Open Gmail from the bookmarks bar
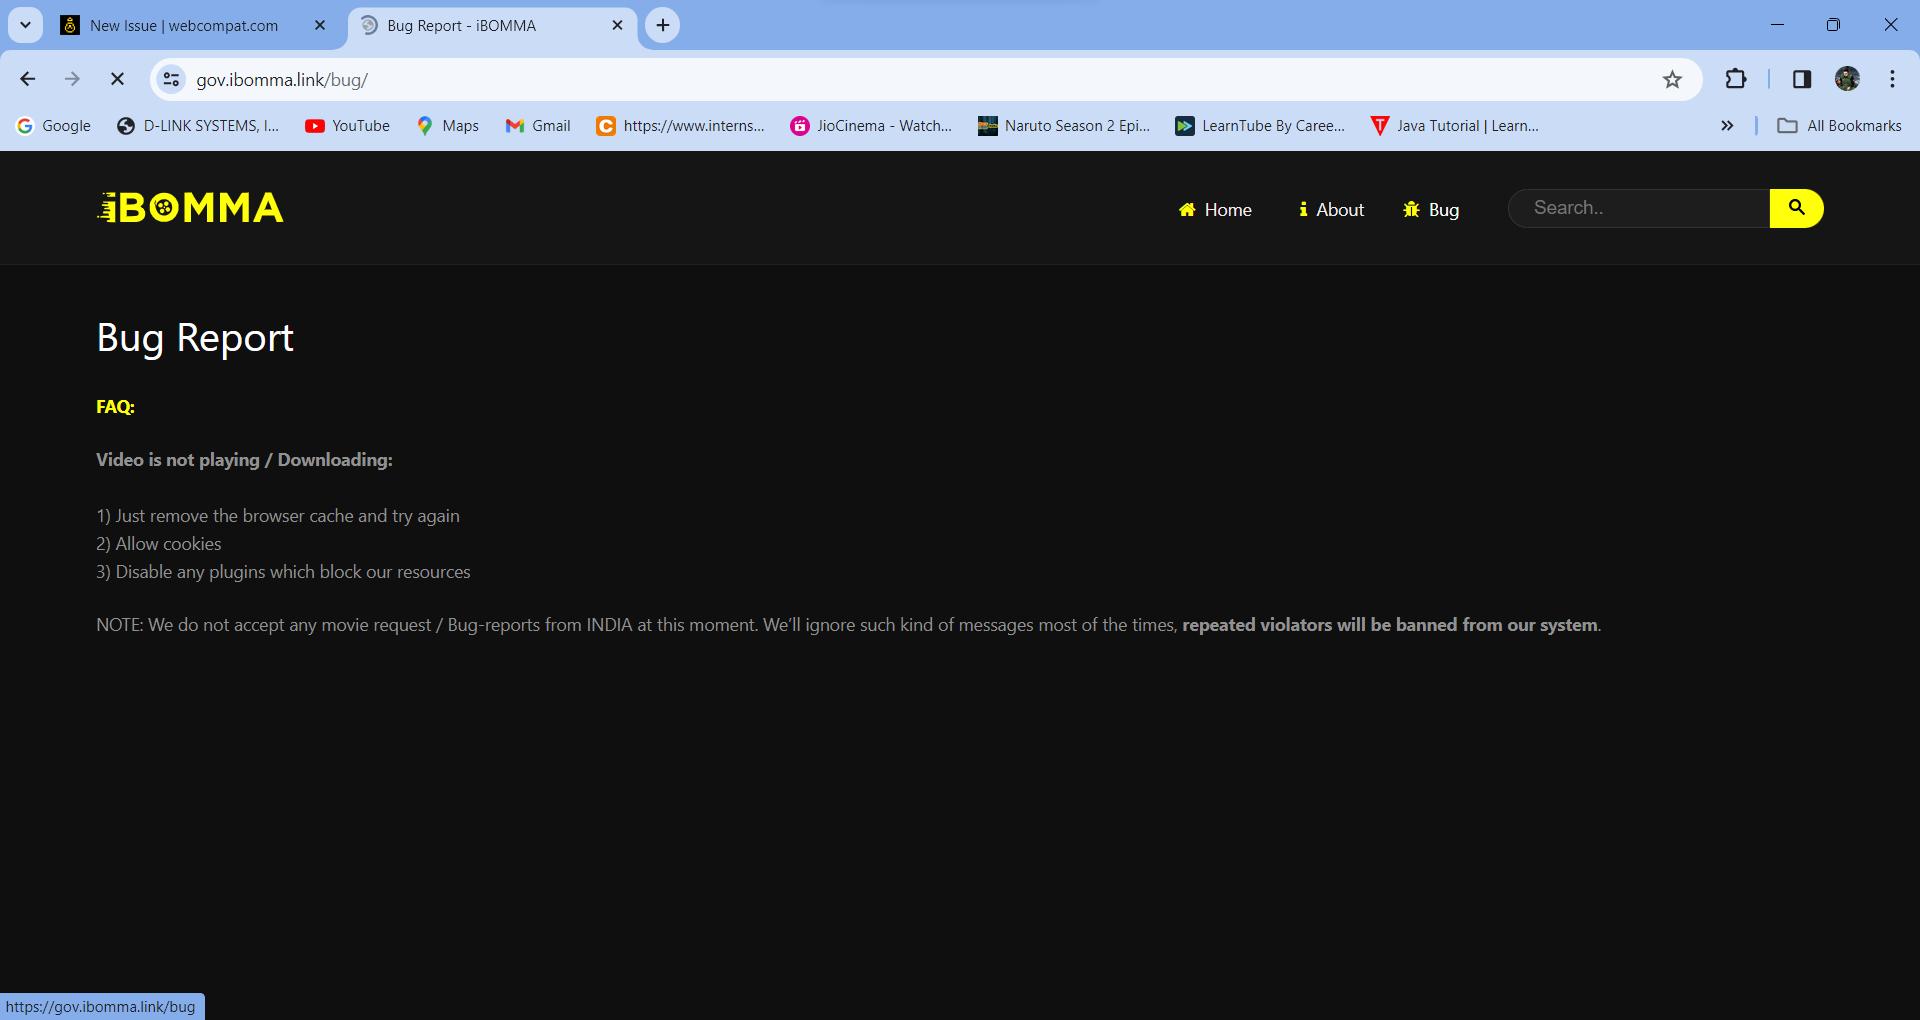 pyautogui.click(x=538, y=125)
